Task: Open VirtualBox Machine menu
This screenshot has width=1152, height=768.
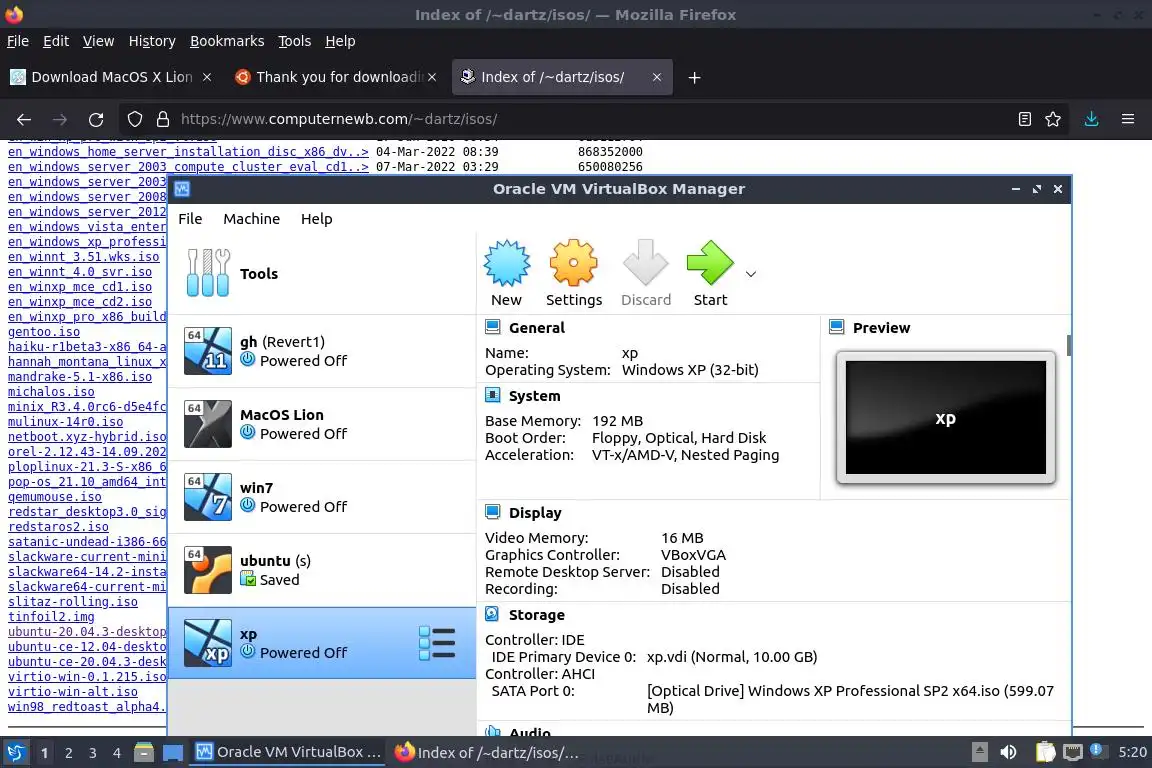Action: [x=251, y=219]
